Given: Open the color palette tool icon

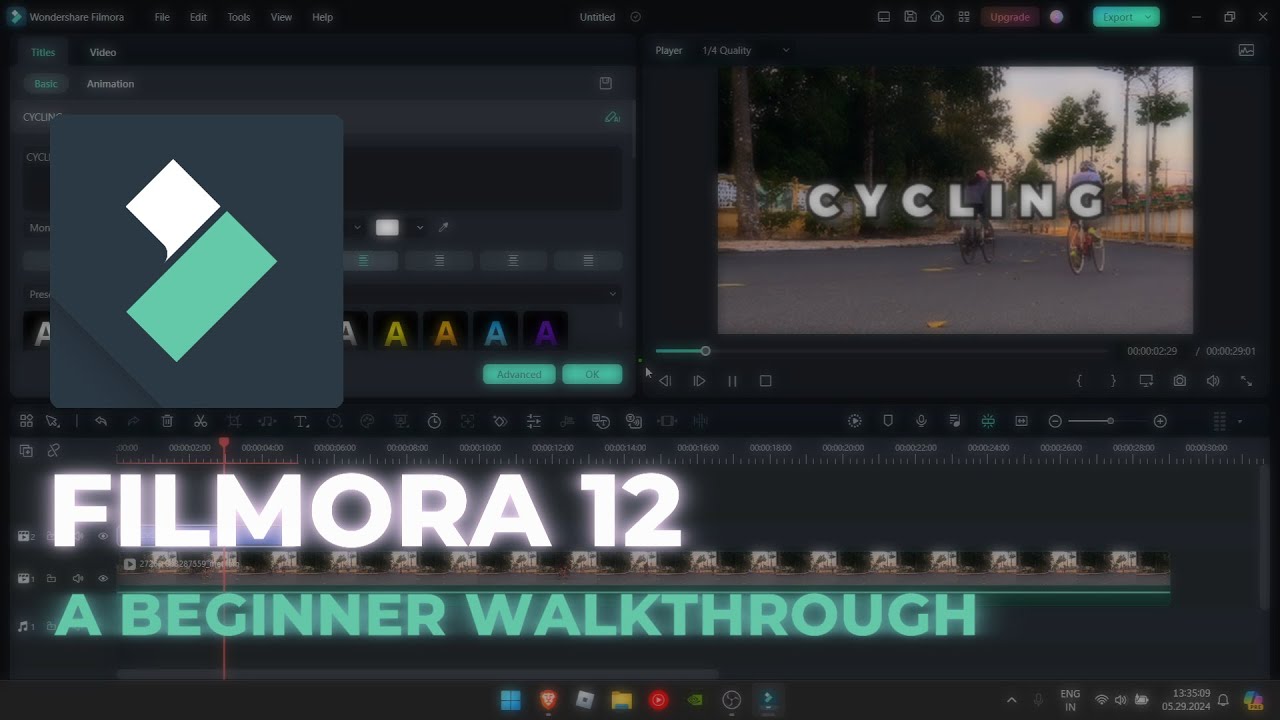Looking at the screenshot, I should click(x=367, y=422).
